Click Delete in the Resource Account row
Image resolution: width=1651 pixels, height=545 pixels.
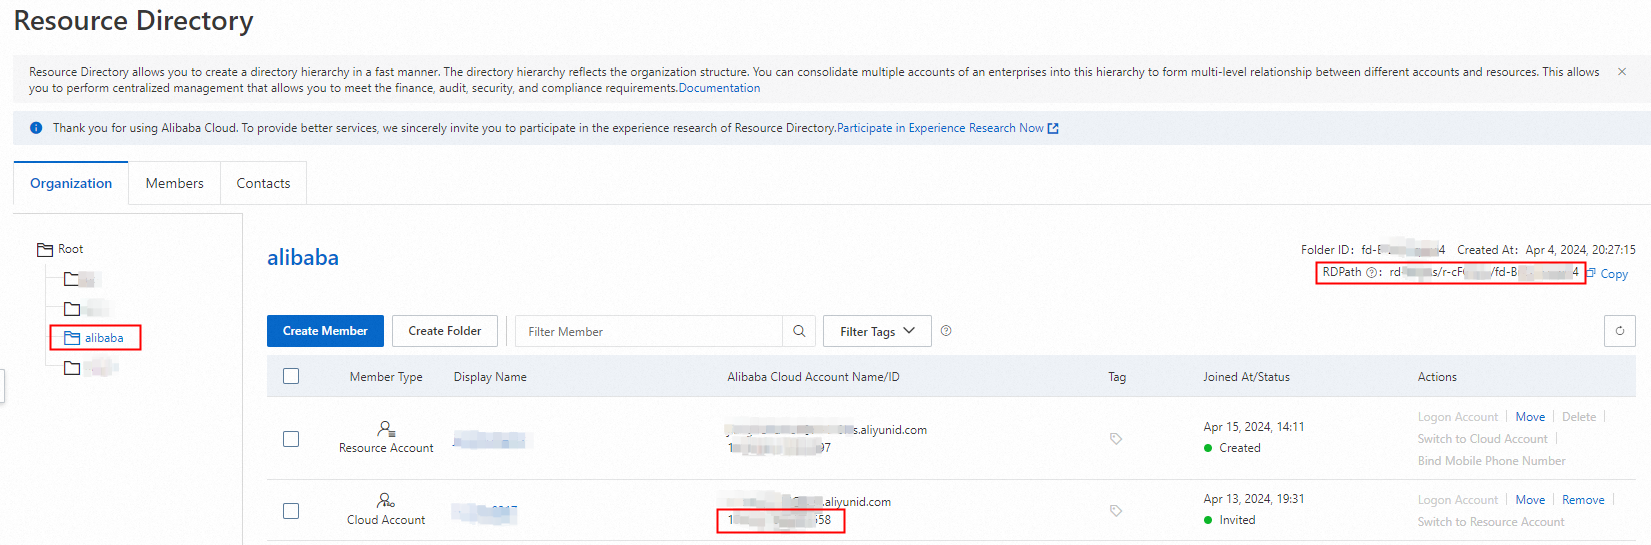point(1579,417)
